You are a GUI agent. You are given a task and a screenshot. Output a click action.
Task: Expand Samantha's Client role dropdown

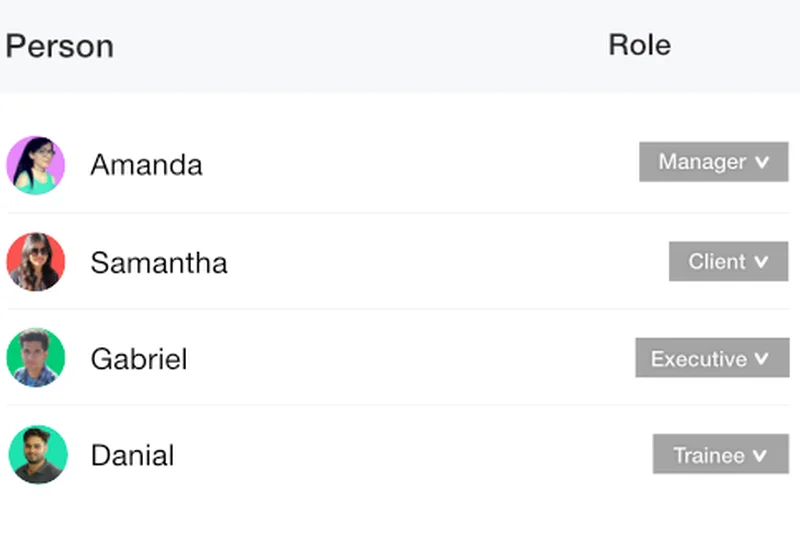(728, 262)
